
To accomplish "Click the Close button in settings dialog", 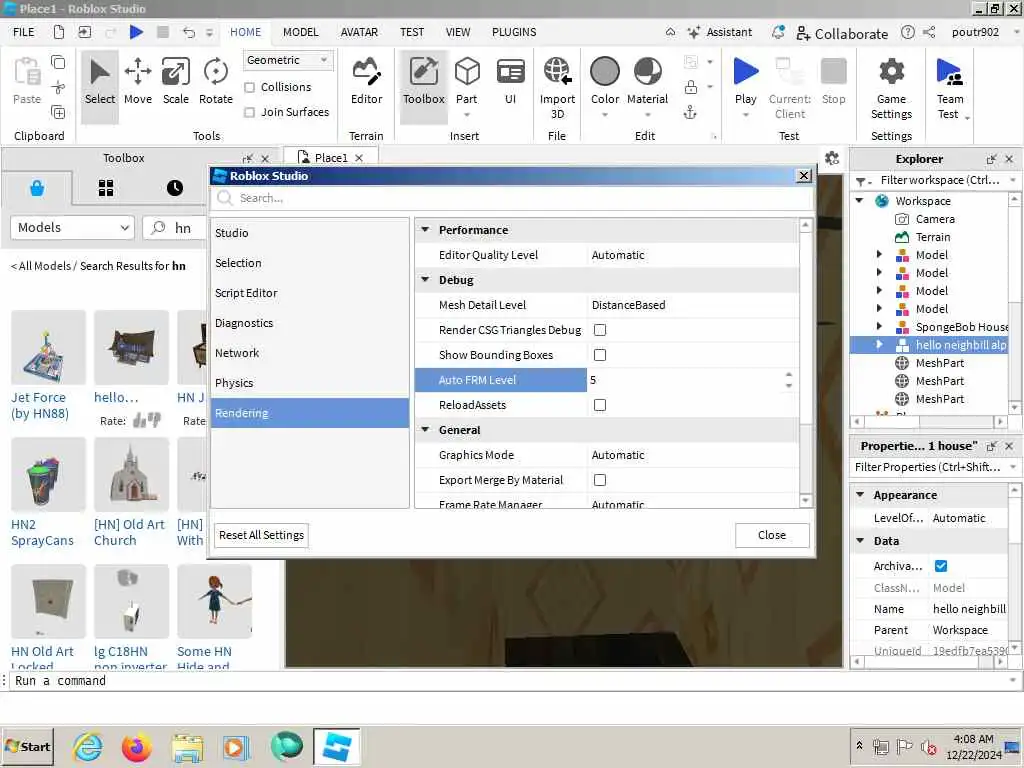I will coord(772,535).
